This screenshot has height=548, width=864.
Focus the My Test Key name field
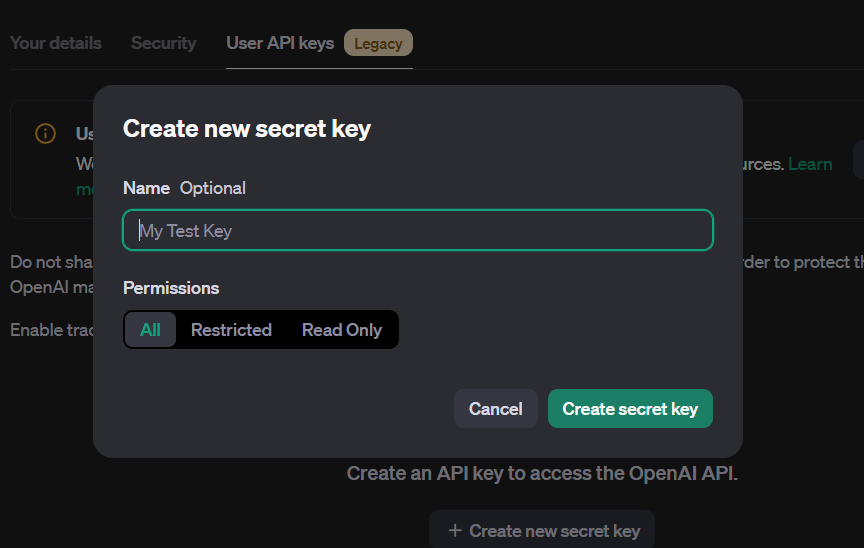(418, 230)
